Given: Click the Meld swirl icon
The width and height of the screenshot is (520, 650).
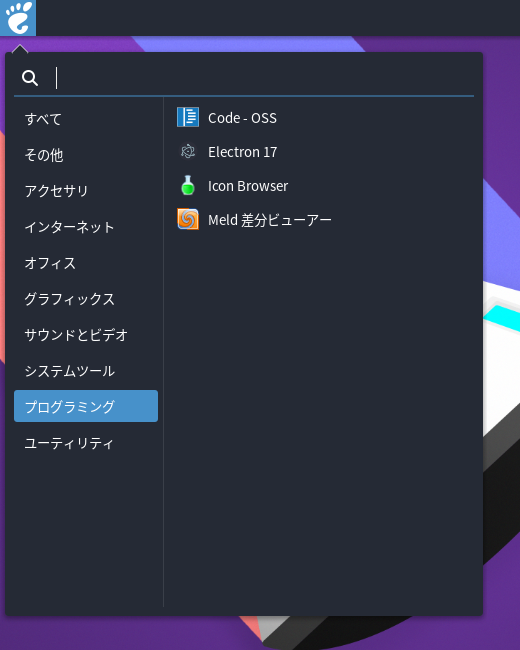Looking at the screenshot, I should 188,219.
